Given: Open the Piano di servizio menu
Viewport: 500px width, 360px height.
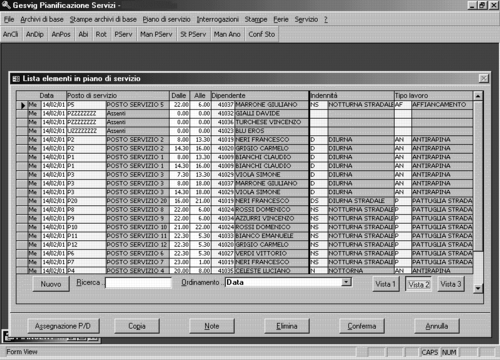Looking at the screenshot, I should (166, 19).
